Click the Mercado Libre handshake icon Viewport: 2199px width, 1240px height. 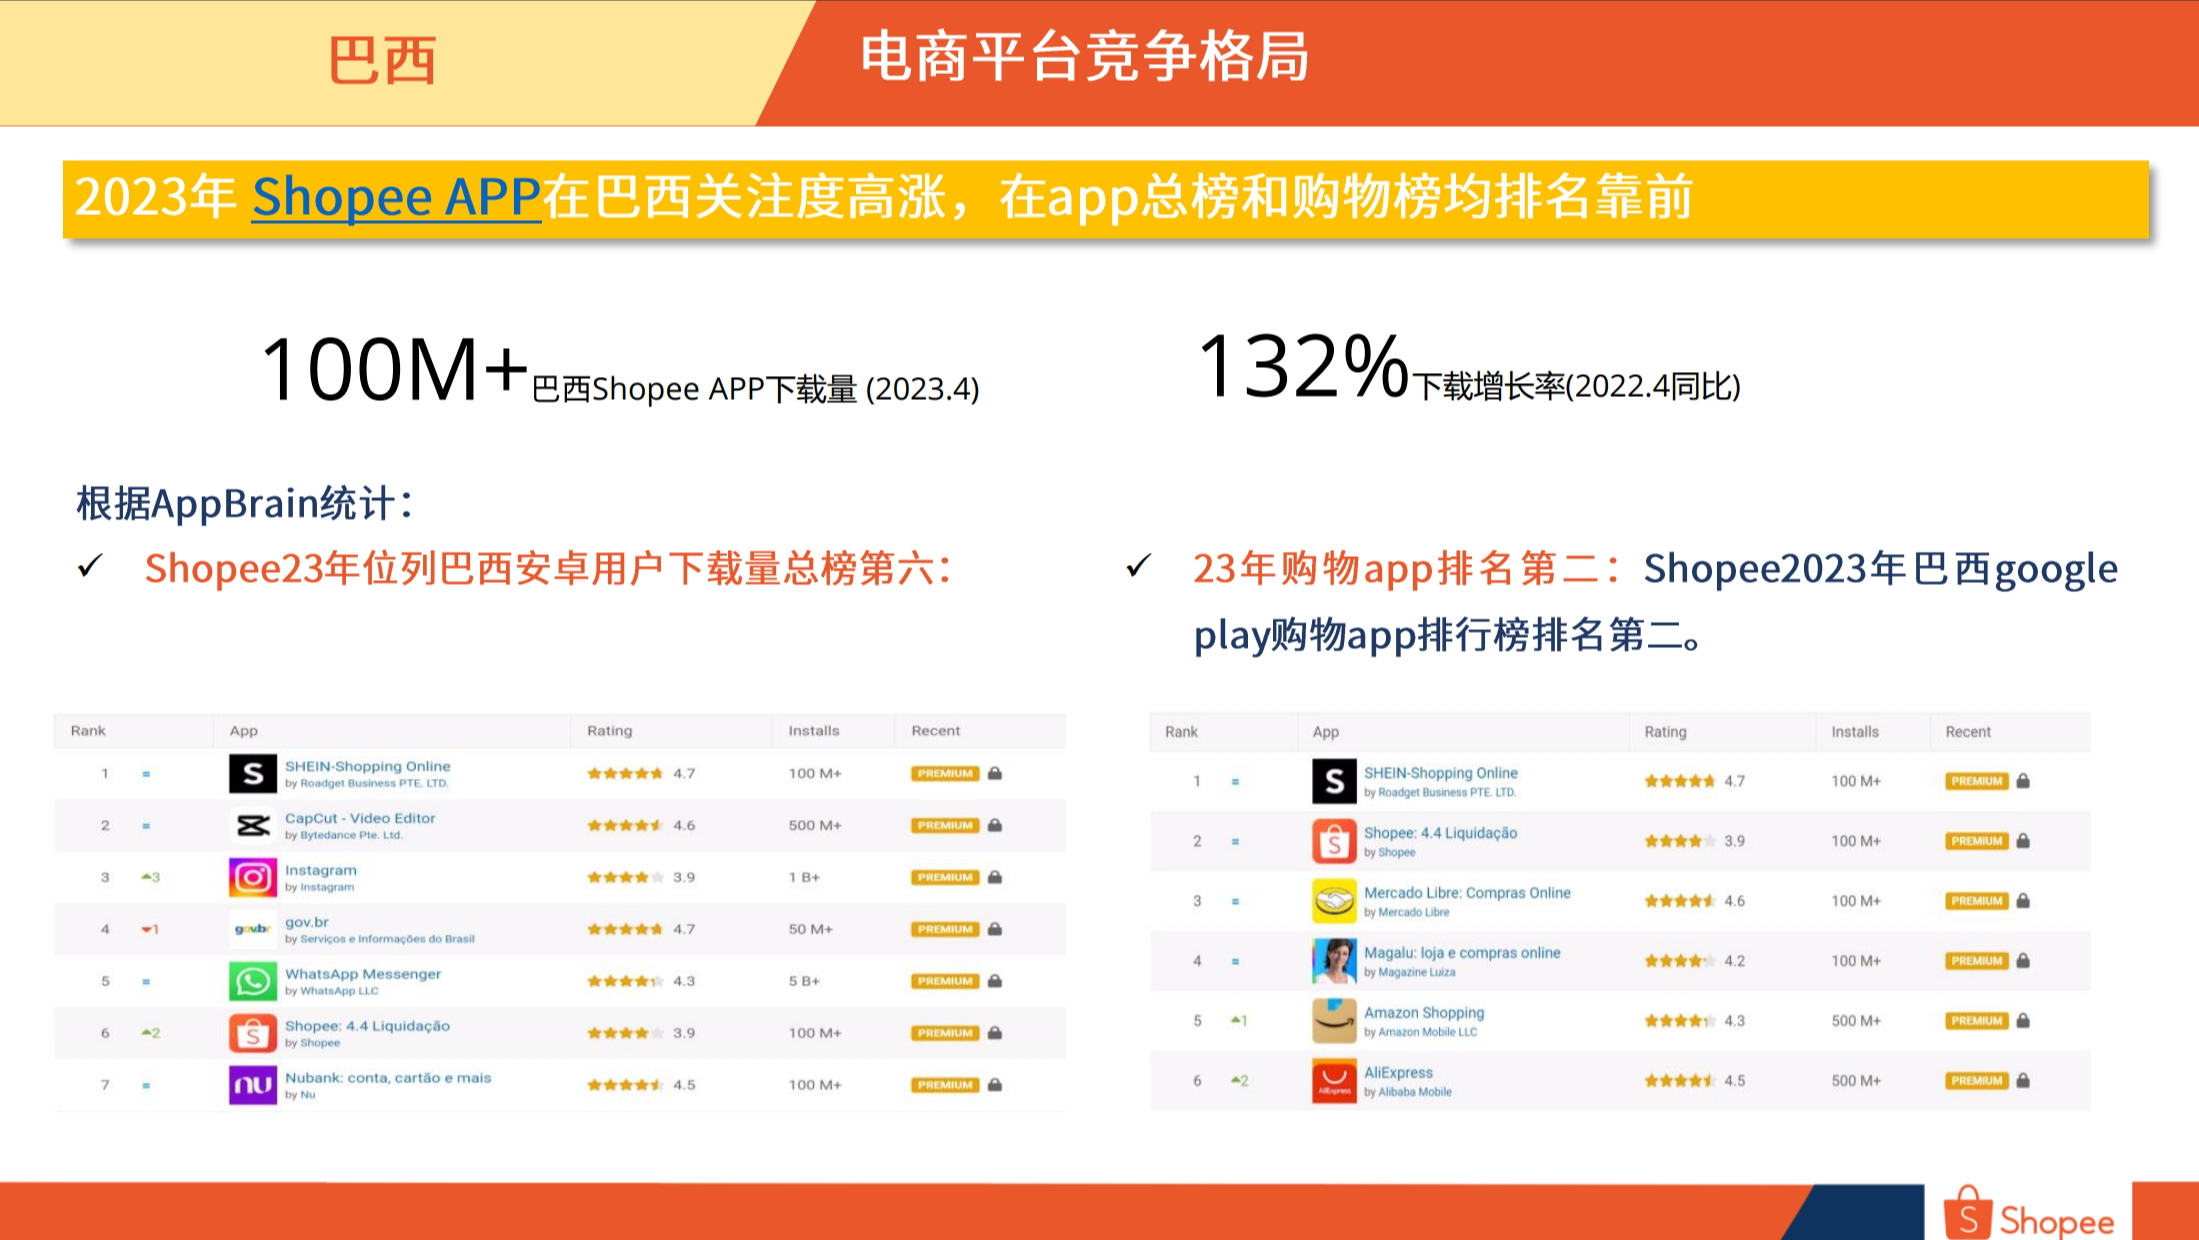click(x=1335, y=902)
